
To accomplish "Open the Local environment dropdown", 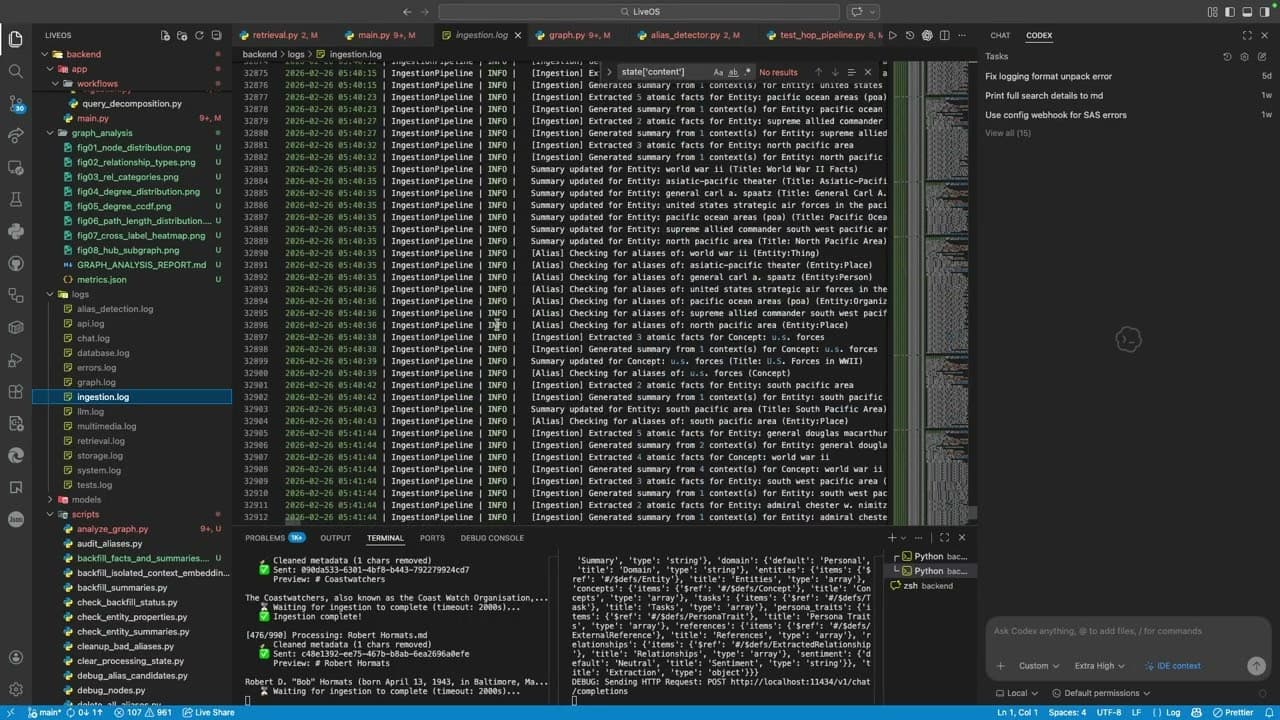I will coord(1017,693).
